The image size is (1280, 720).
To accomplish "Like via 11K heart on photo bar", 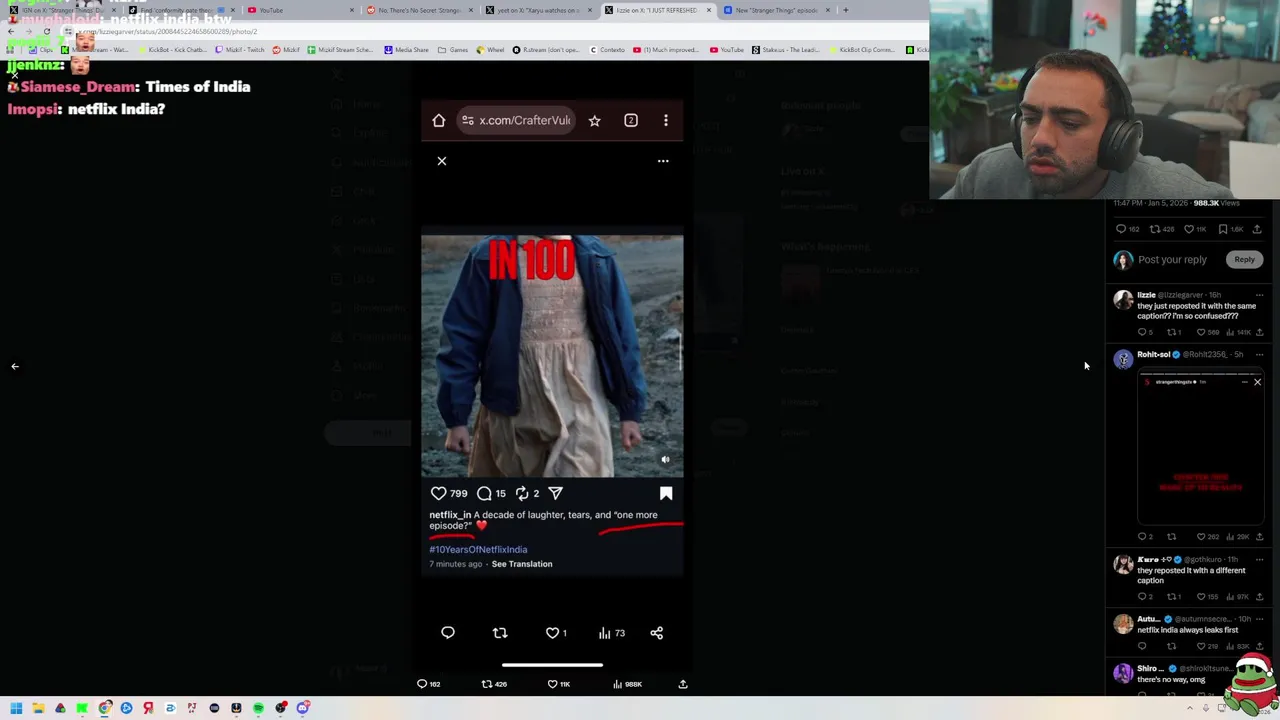I will coord(558,684).
